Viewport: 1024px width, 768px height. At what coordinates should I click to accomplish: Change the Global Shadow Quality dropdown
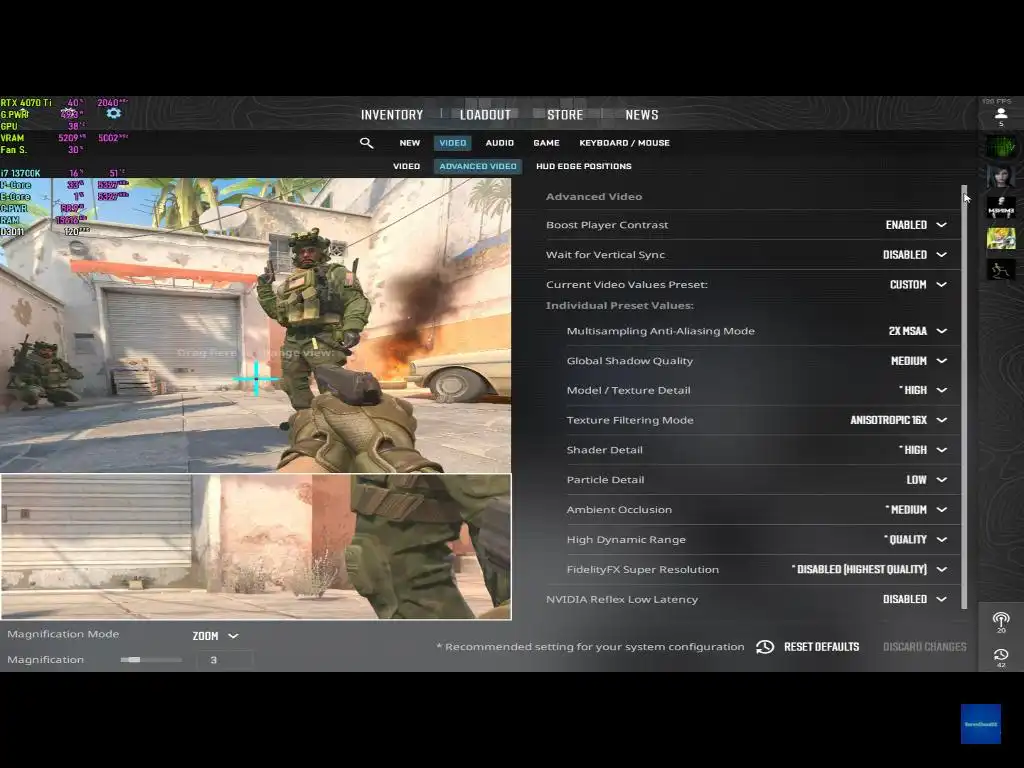(x=918, y=360)
